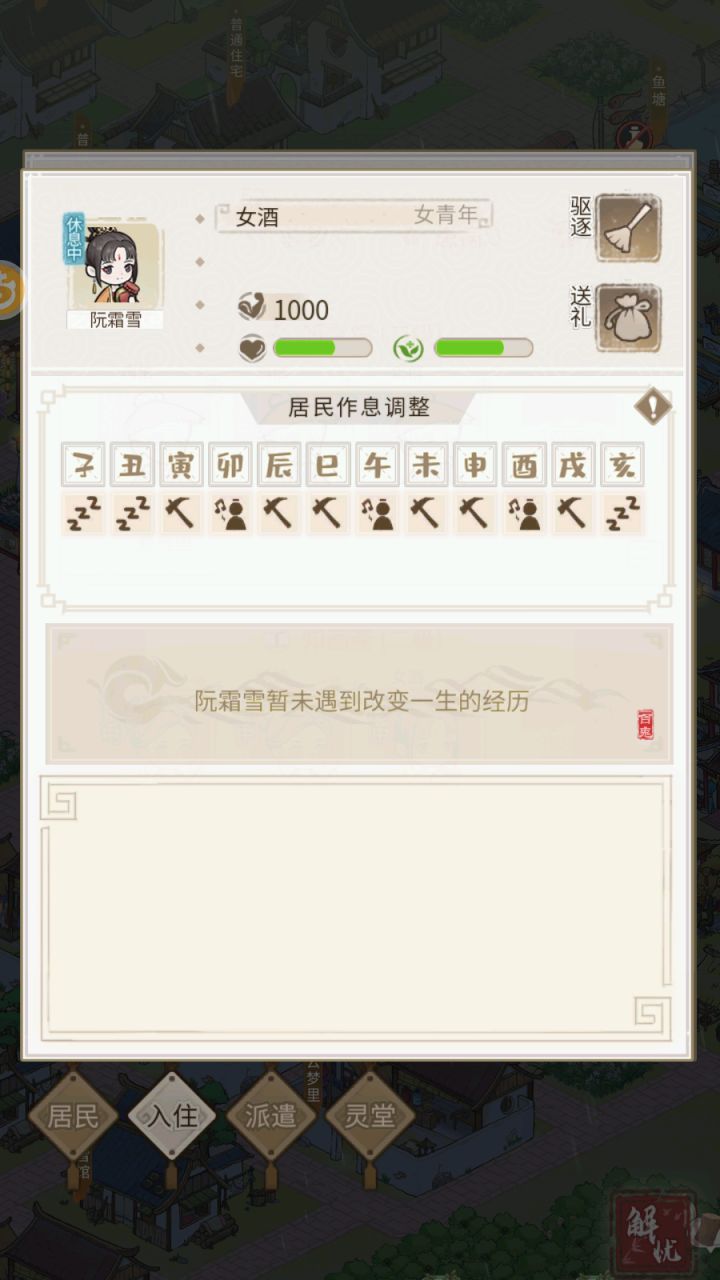Open the 派遣 dispatch tab
Screen dimensions: 720x1280
coord(271,1116)
